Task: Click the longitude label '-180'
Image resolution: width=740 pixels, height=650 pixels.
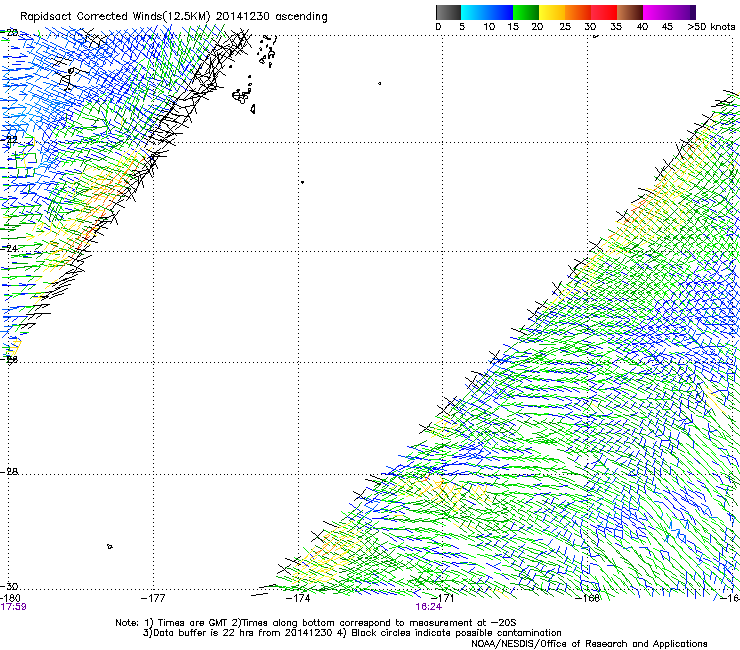Action: point(10,598)
